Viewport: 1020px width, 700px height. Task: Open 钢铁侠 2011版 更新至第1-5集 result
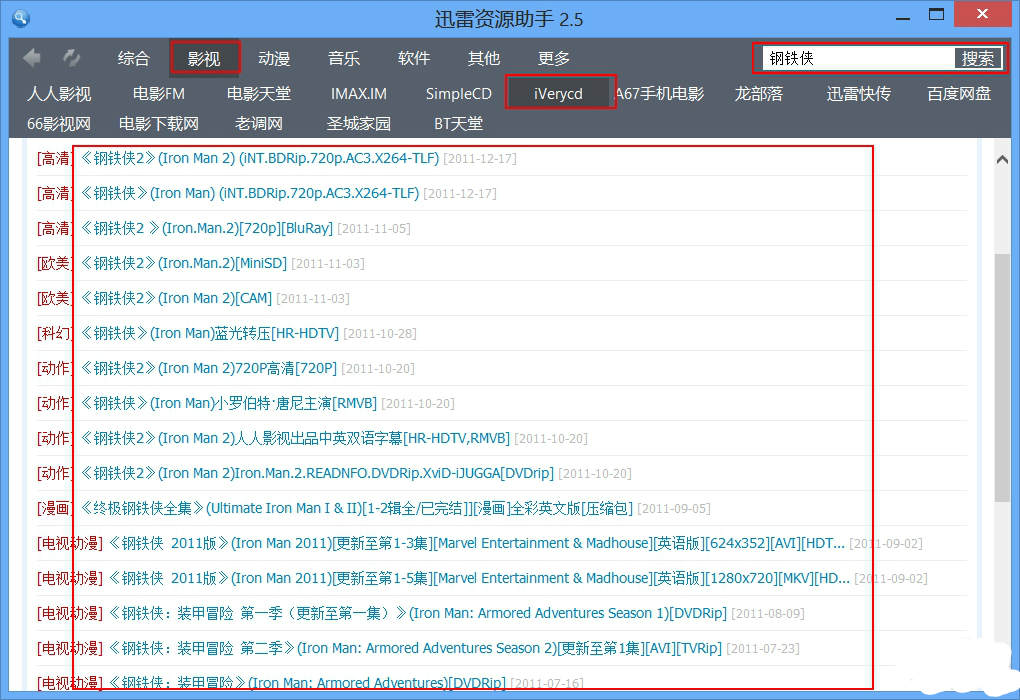(x=479, y=579)
